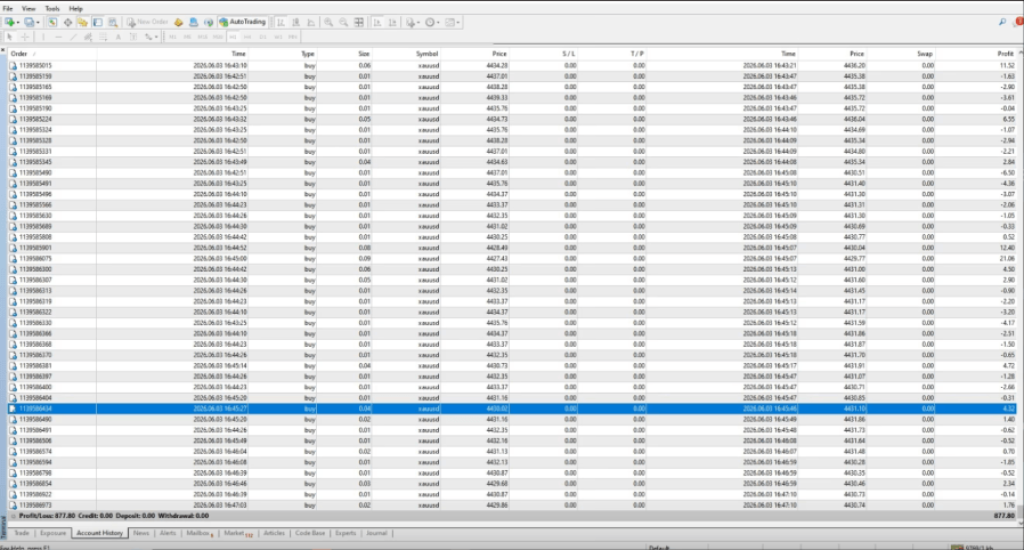Toggle the H1 timeframe button
1024x550 pixels.
click(x=233, y=37)
